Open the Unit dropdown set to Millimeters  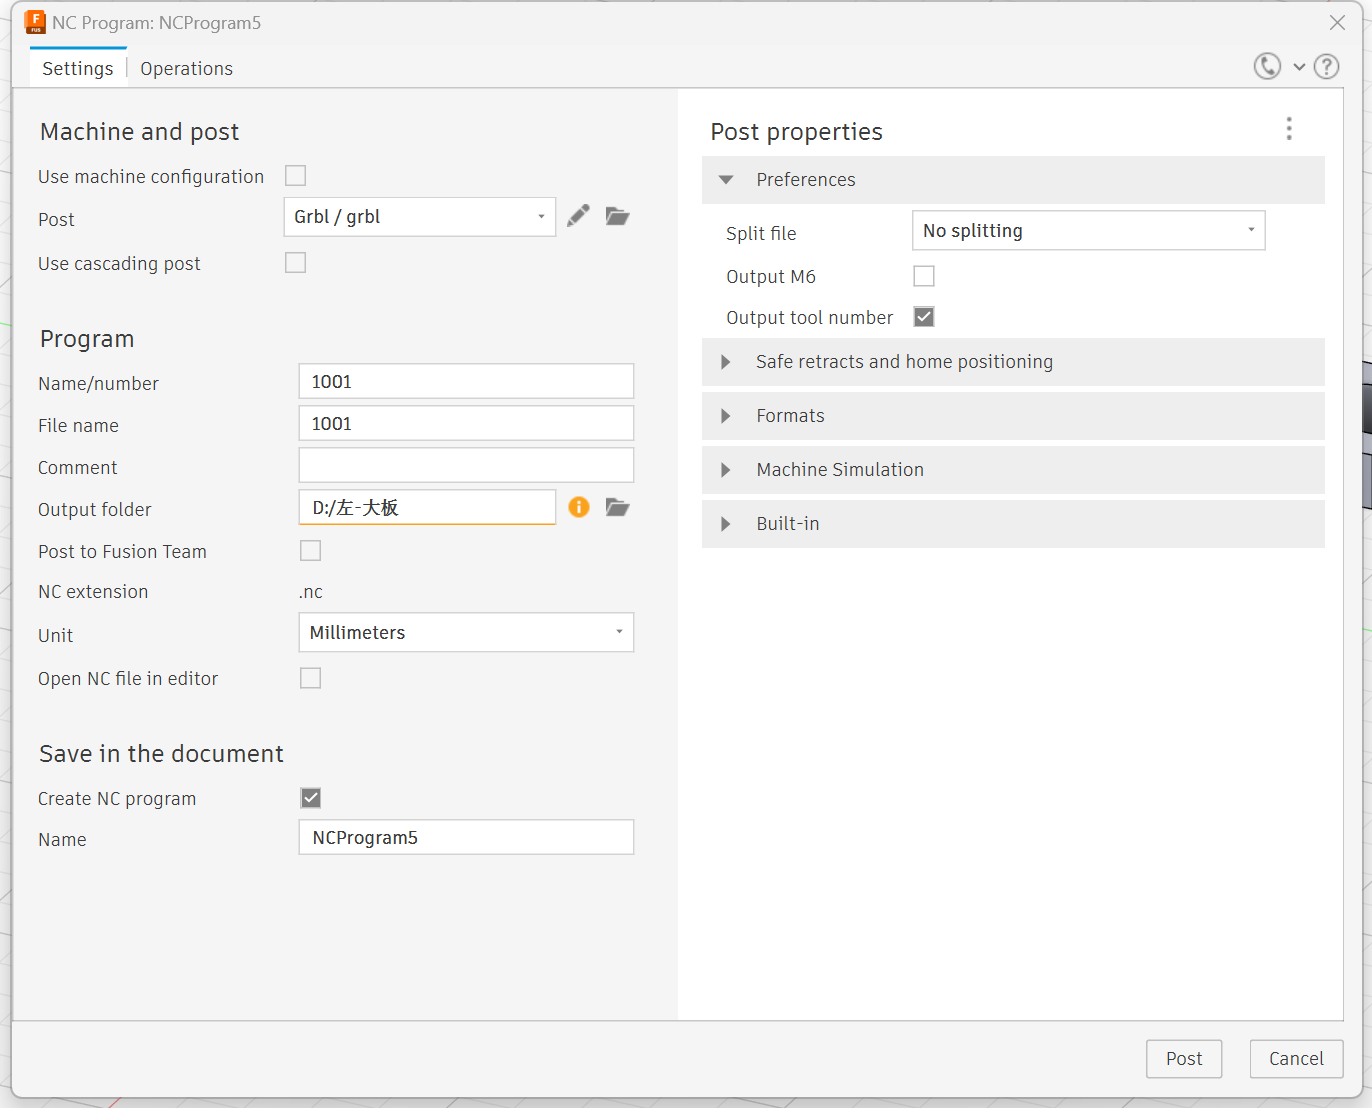click(466, 632)
